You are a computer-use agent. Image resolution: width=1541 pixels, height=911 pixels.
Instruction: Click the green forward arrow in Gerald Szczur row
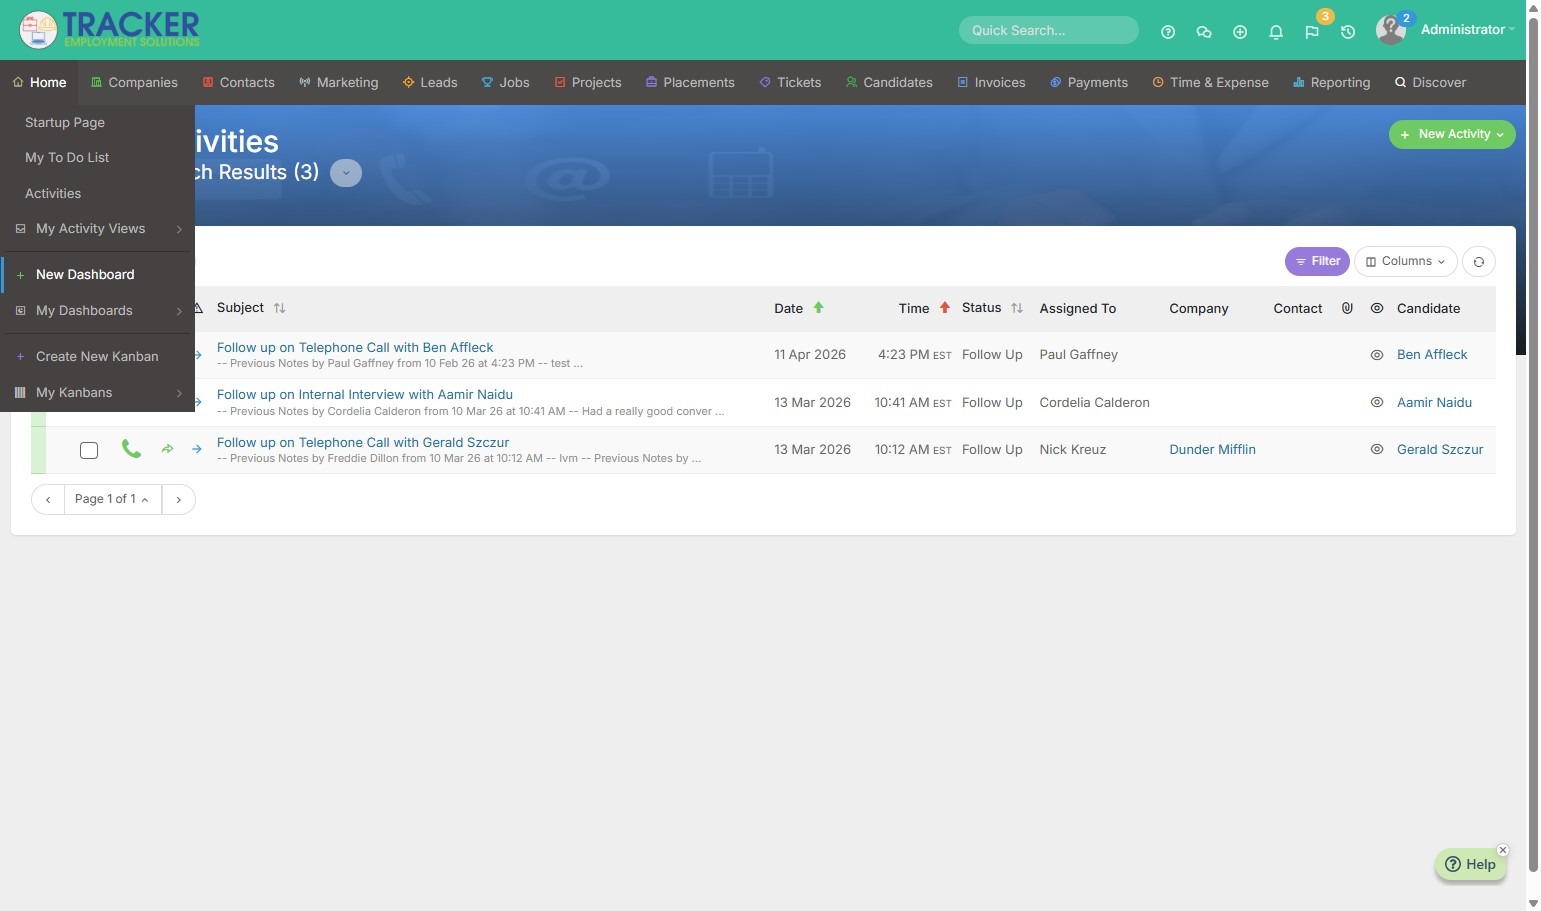[x=167, y=449]
